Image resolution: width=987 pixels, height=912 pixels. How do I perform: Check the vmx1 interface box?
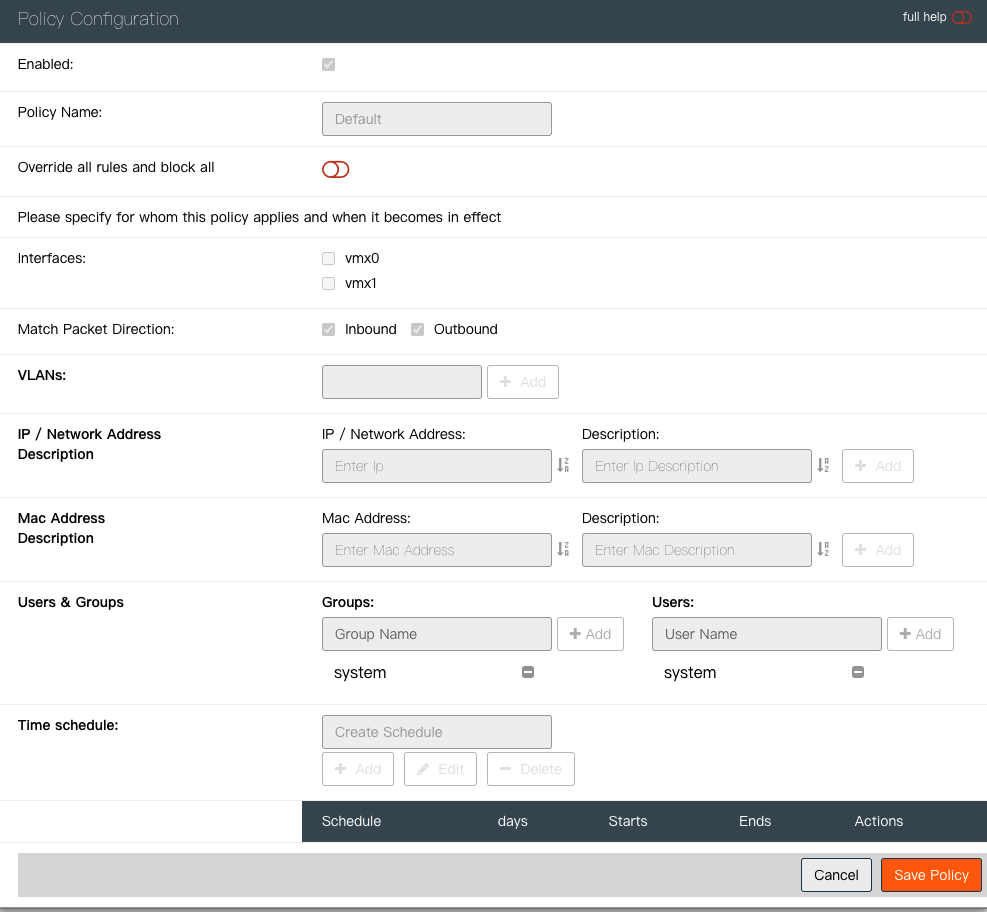328,283
